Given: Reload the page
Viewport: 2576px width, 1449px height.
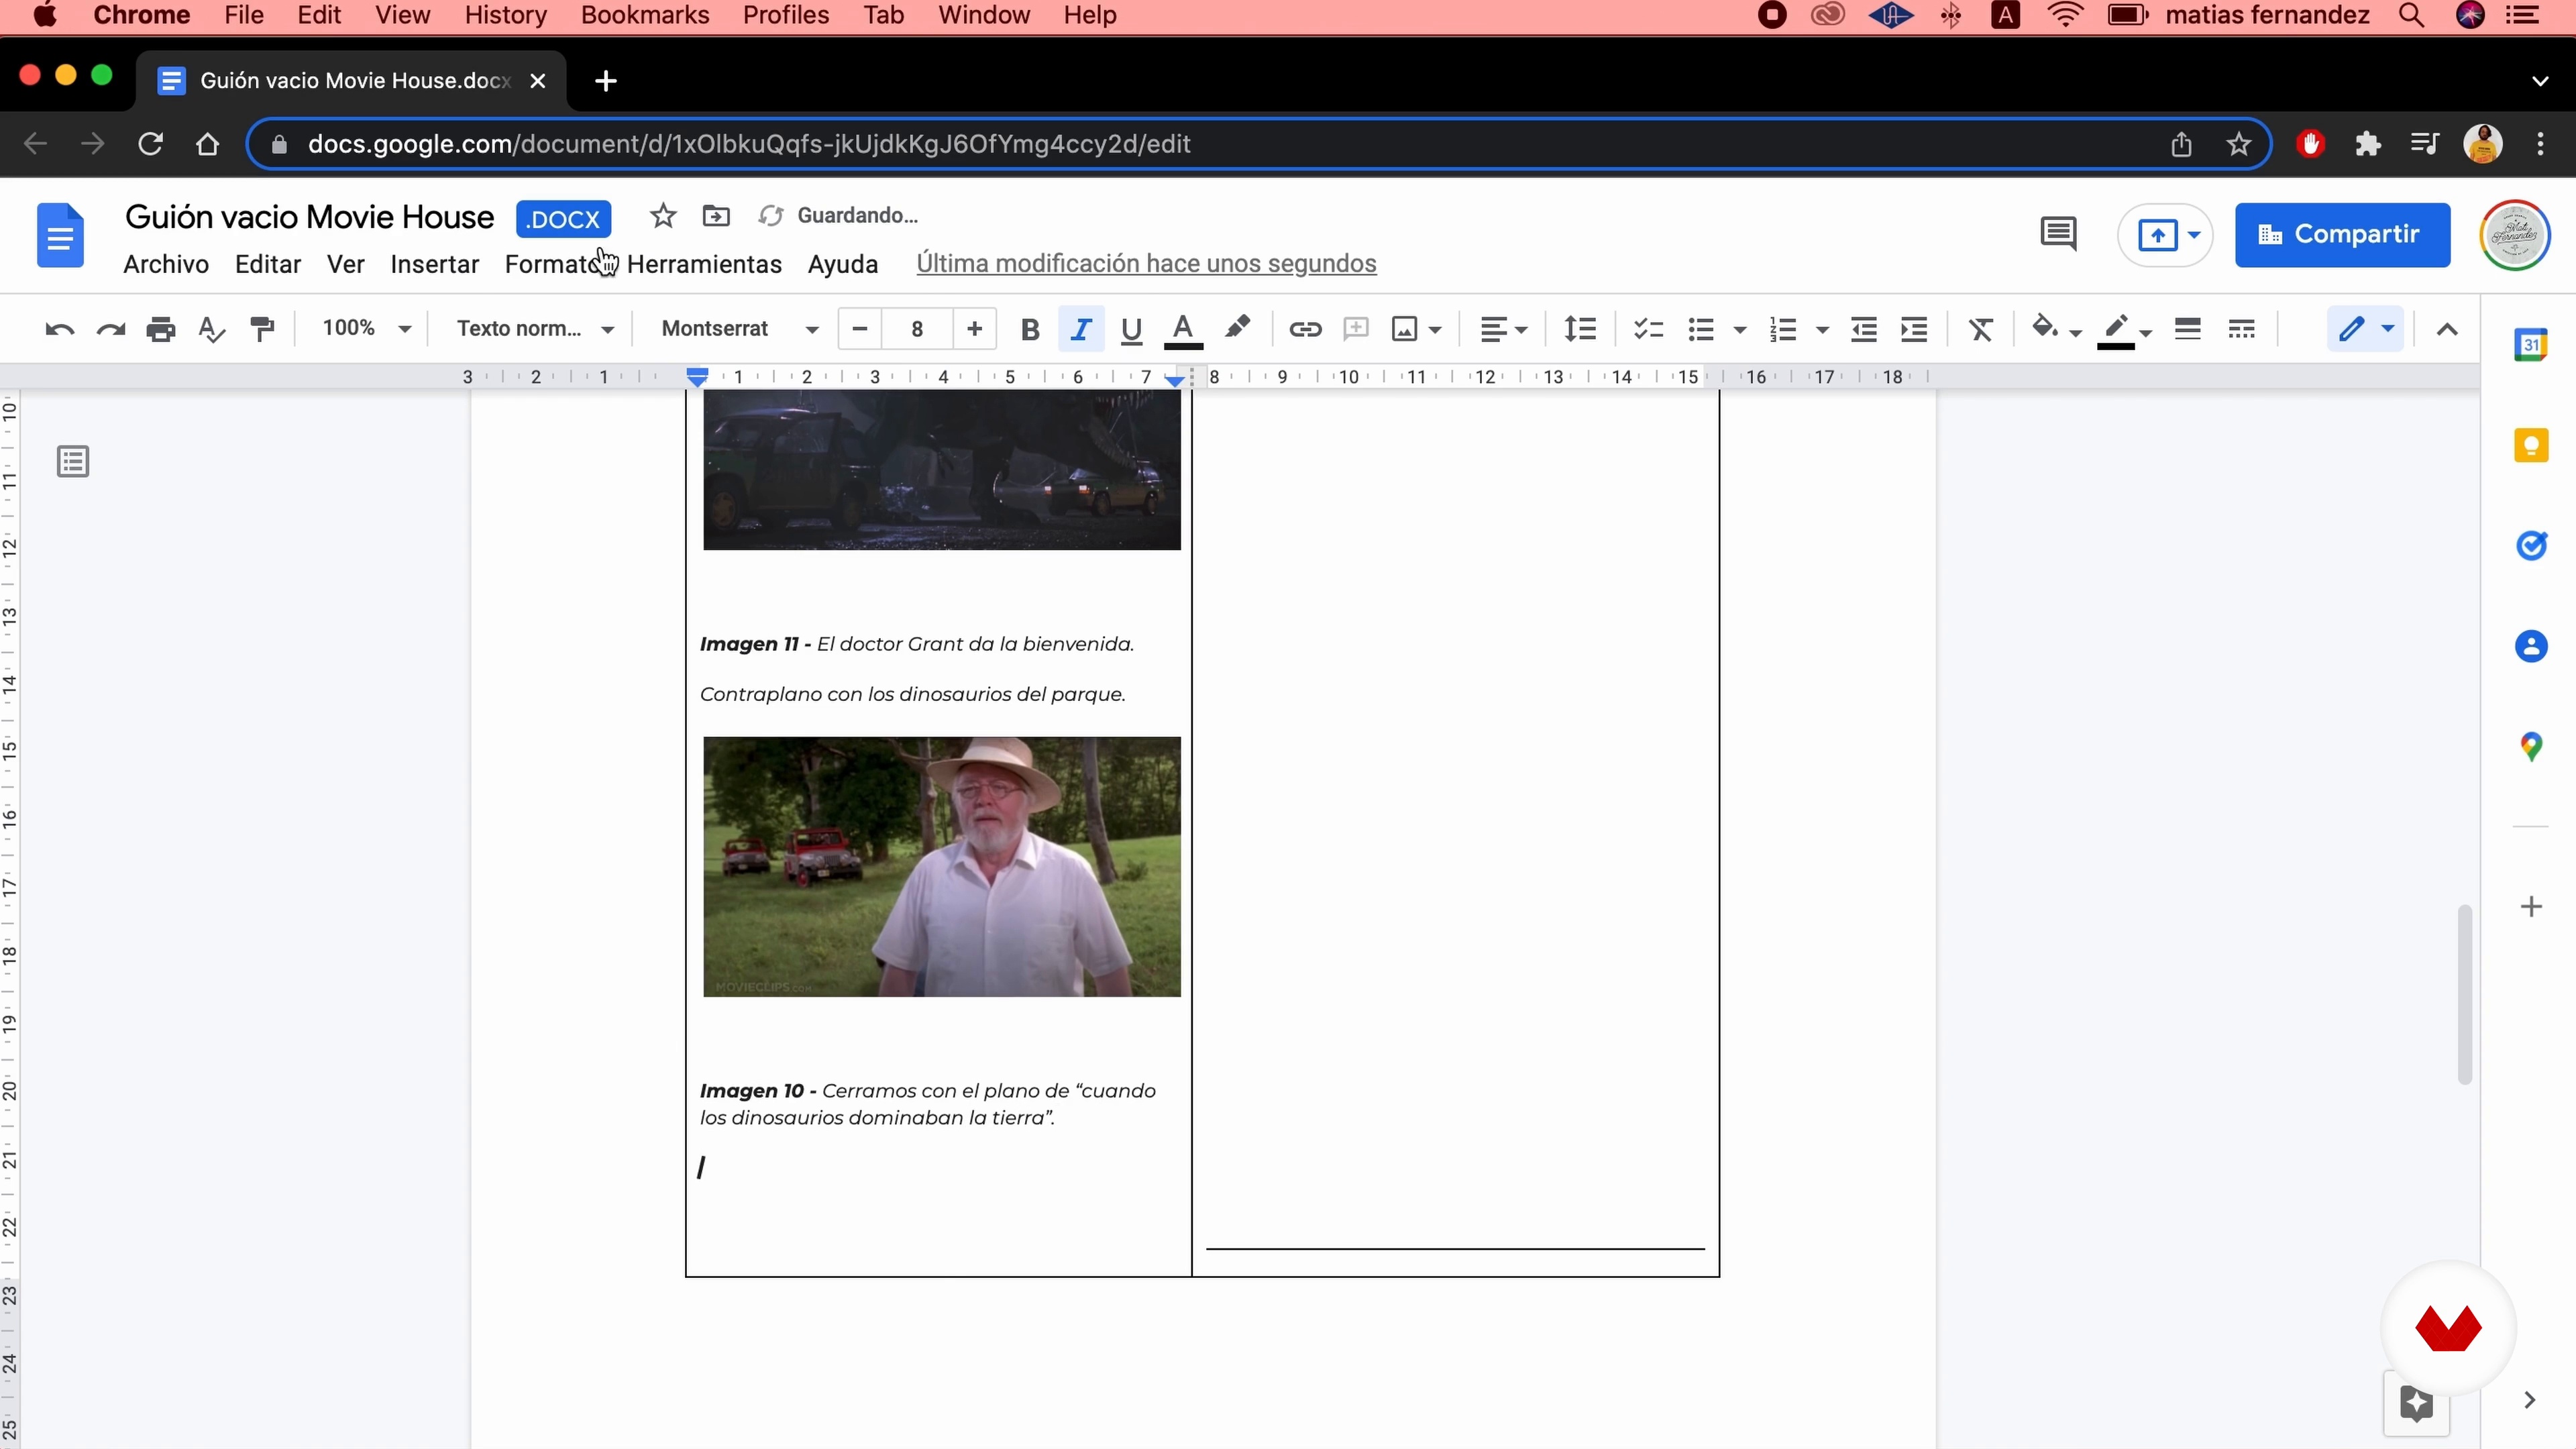Looking at the screenshot, I should tap(150, 144).
